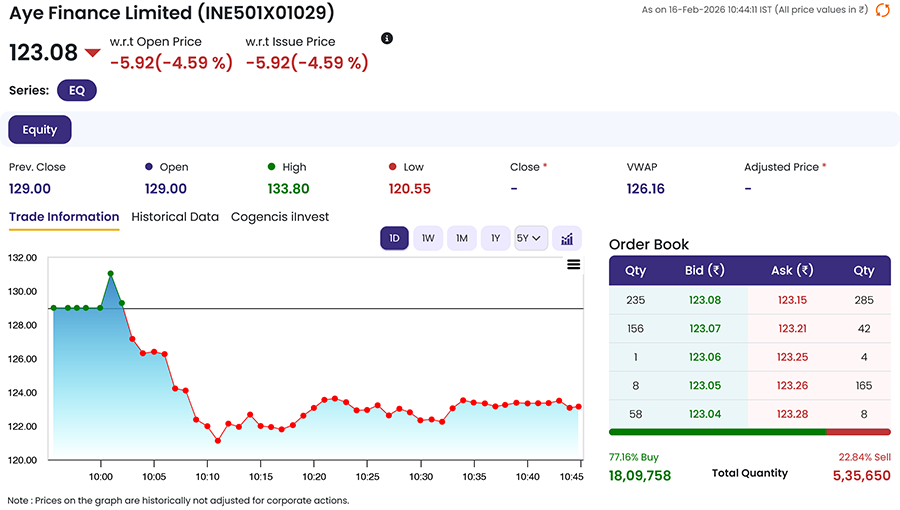Viewport: 900px width, 510px height.
Task: Open the info icon beside issue price
Action: click(x=387, y=38)
